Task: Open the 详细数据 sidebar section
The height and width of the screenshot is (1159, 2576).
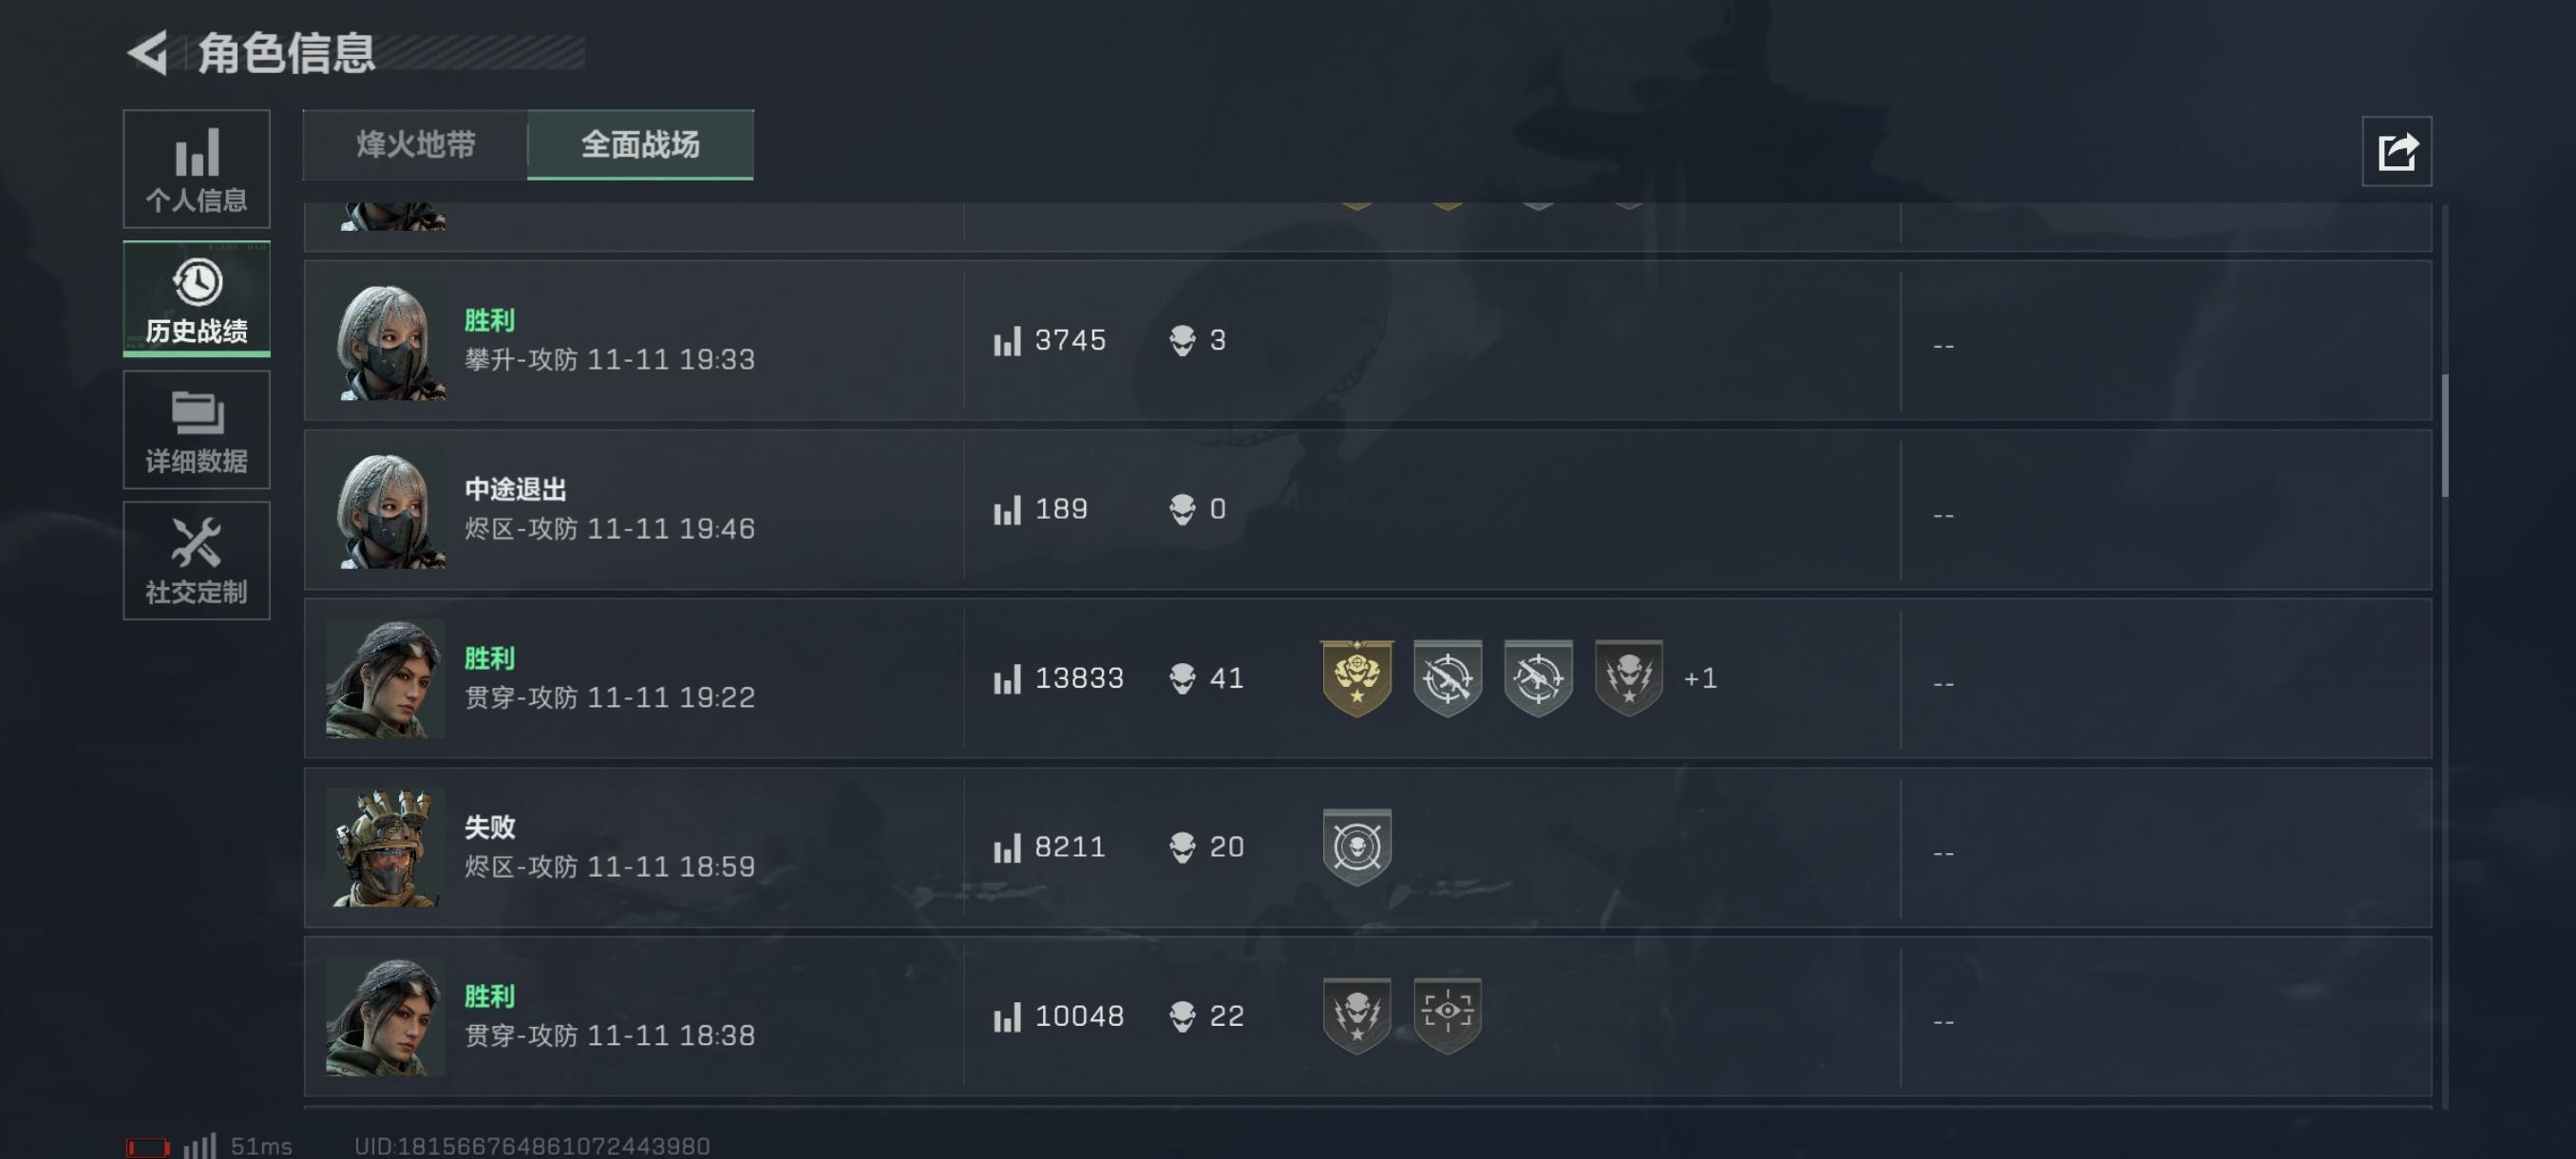Action: [x=196, y=430]
